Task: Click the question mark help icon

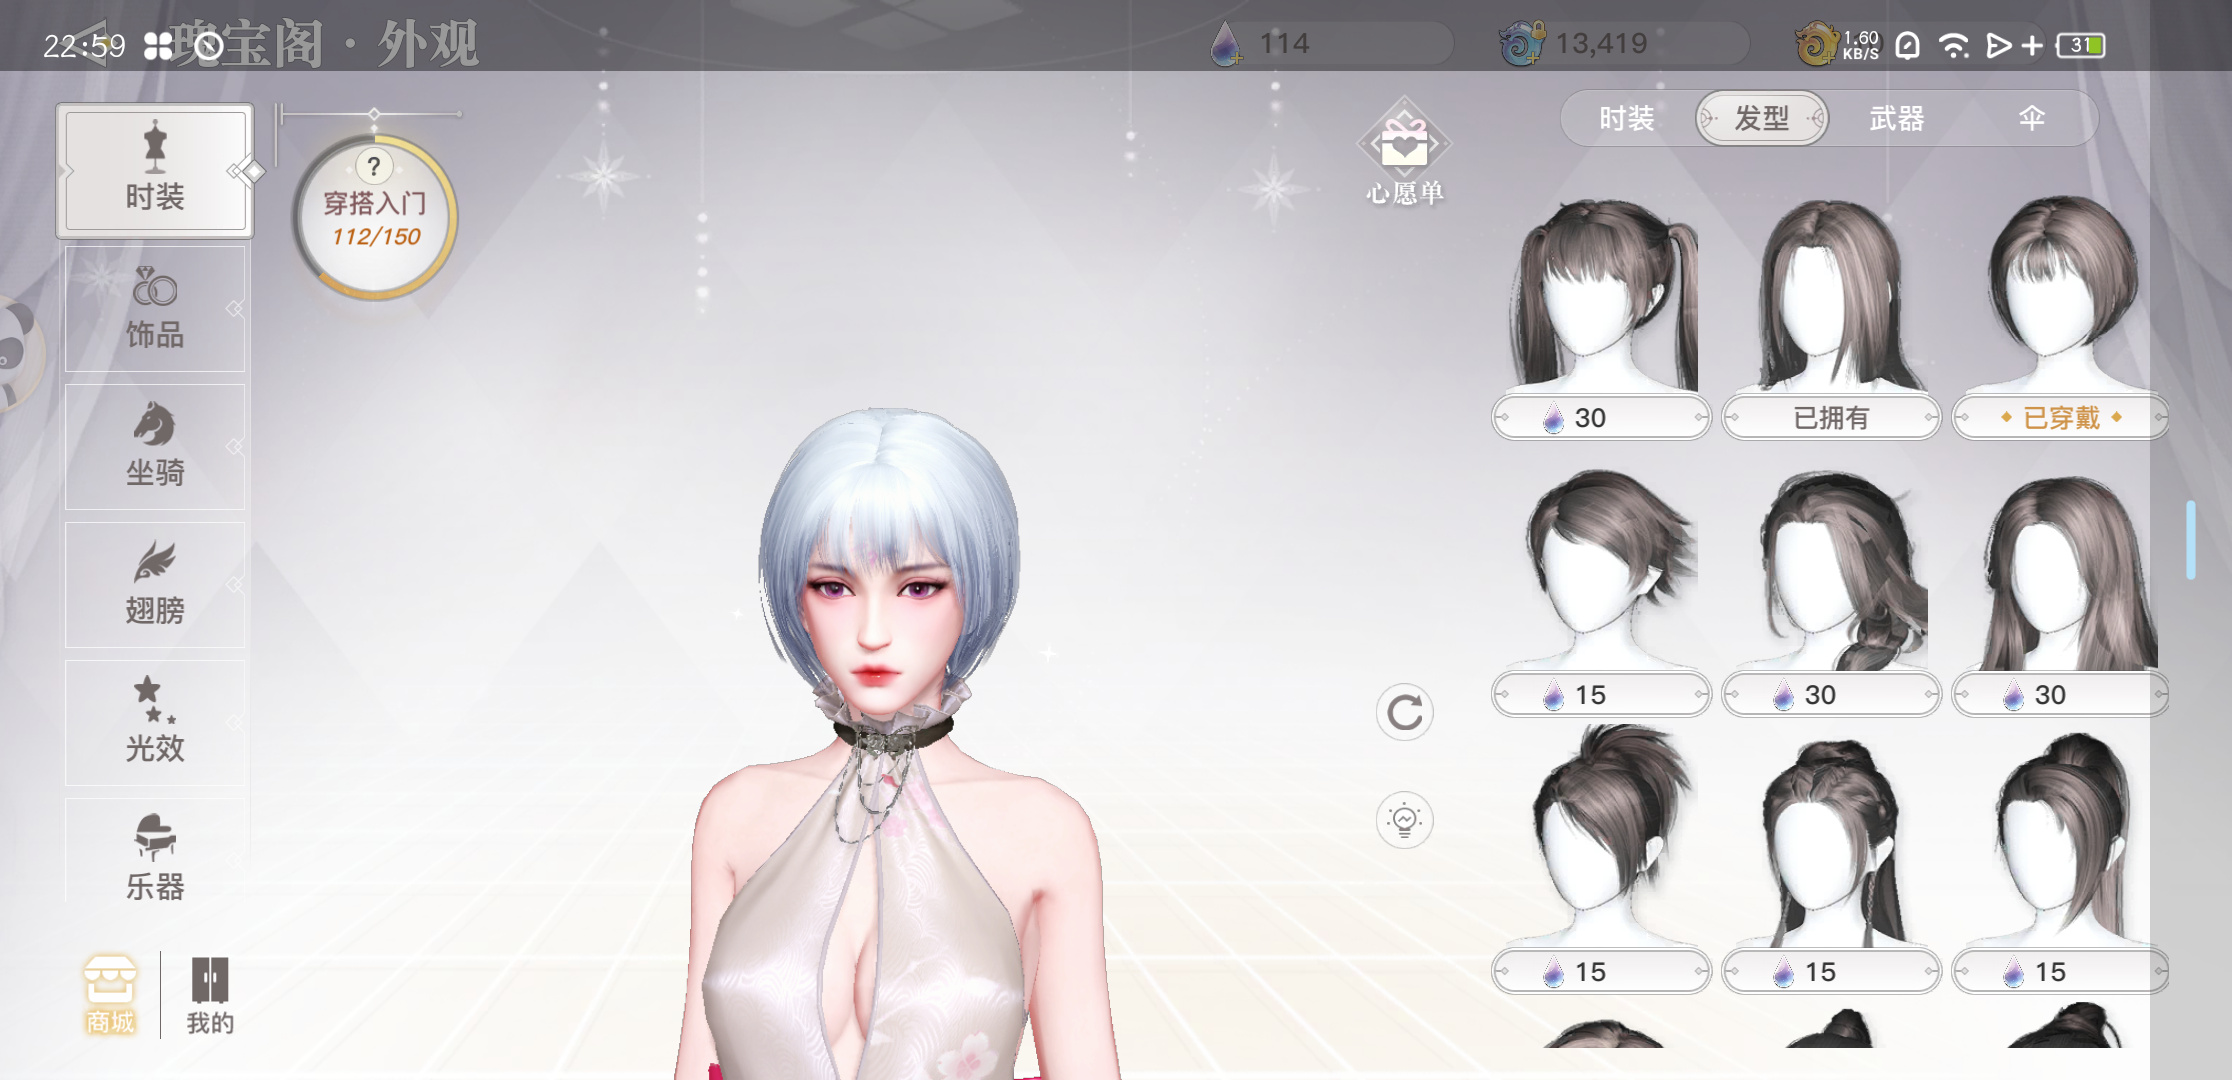Action: [374, 166]
